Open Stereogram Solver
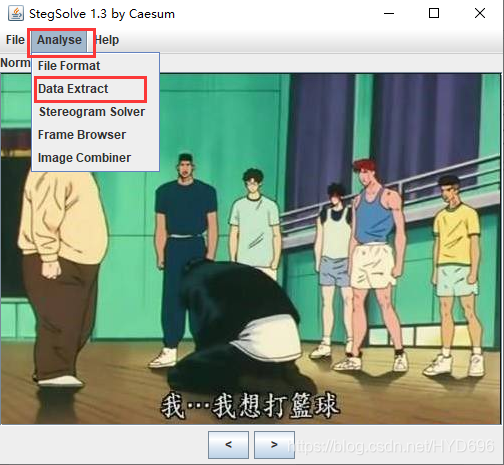The height and width of the screenshot is (465, 504). coord(95,112)
